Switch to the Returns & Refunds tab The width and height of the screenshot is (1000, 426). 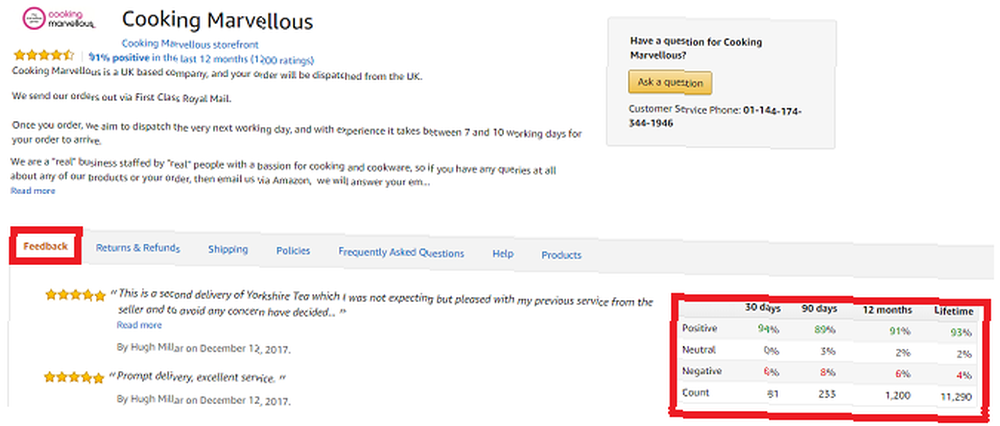(x=138, y=249)
